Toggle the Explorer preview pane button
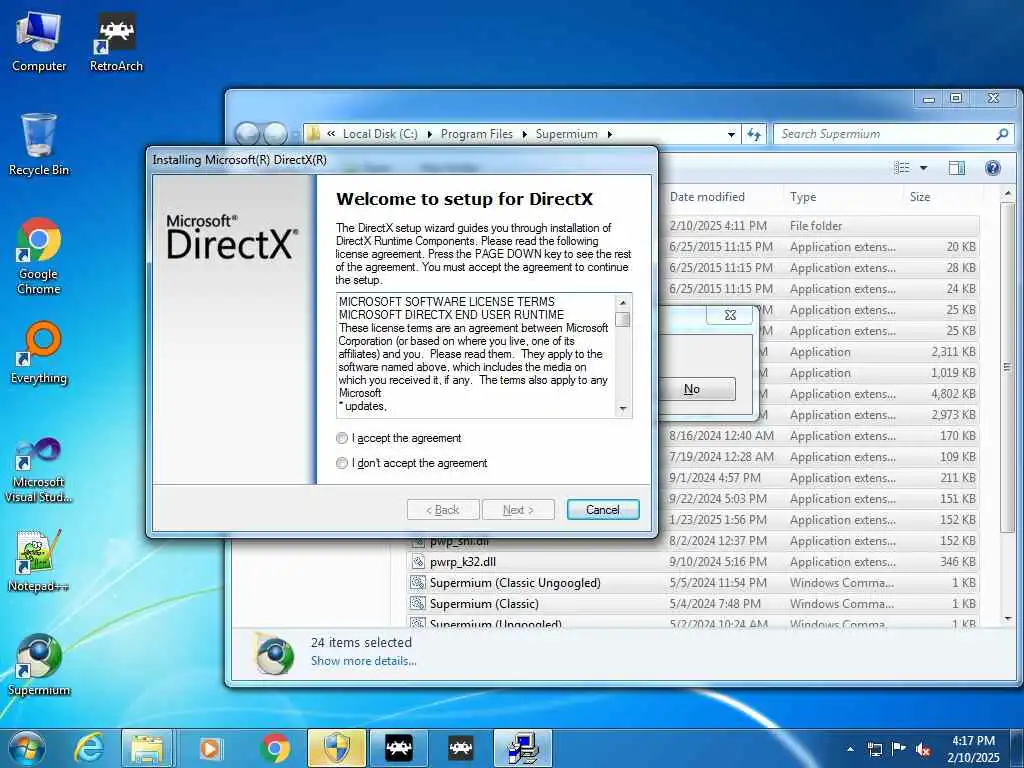 (x=956, y=168)
